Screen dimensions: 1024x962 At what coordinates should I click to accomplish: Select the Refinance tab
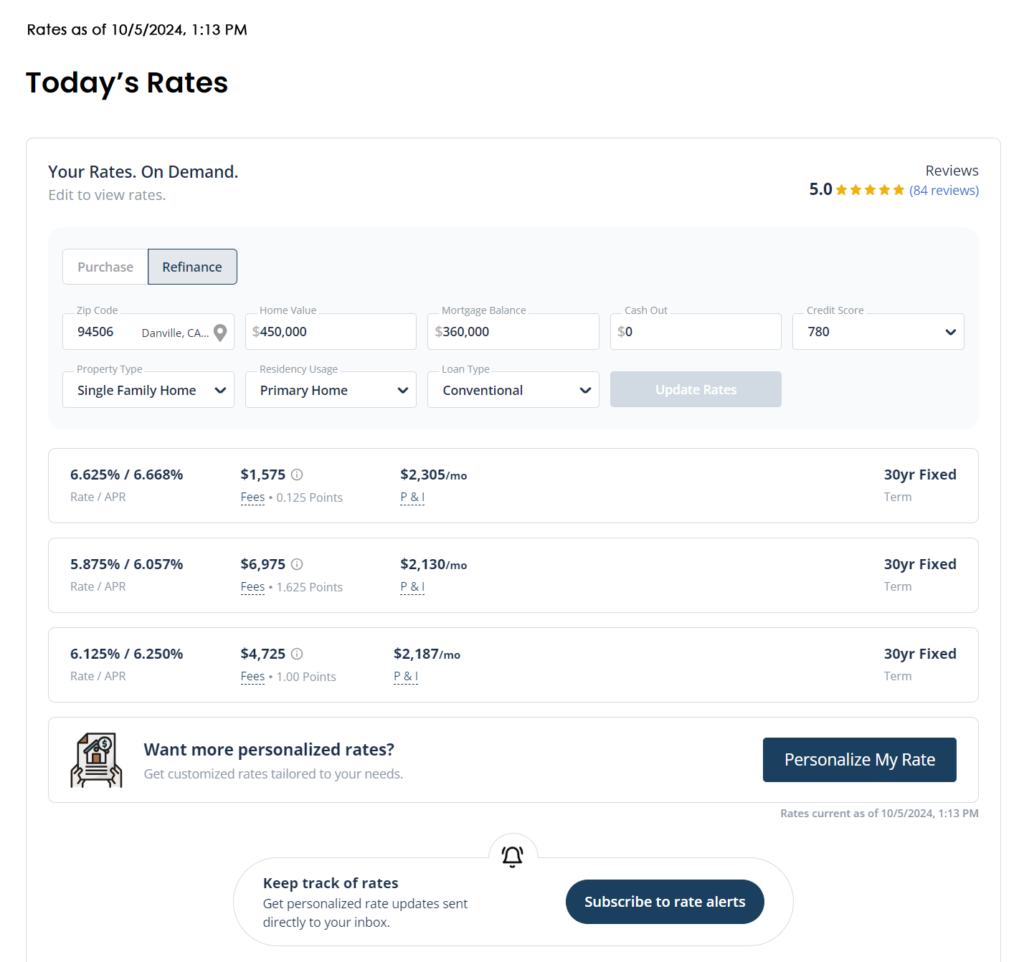(x=192, y=266)
